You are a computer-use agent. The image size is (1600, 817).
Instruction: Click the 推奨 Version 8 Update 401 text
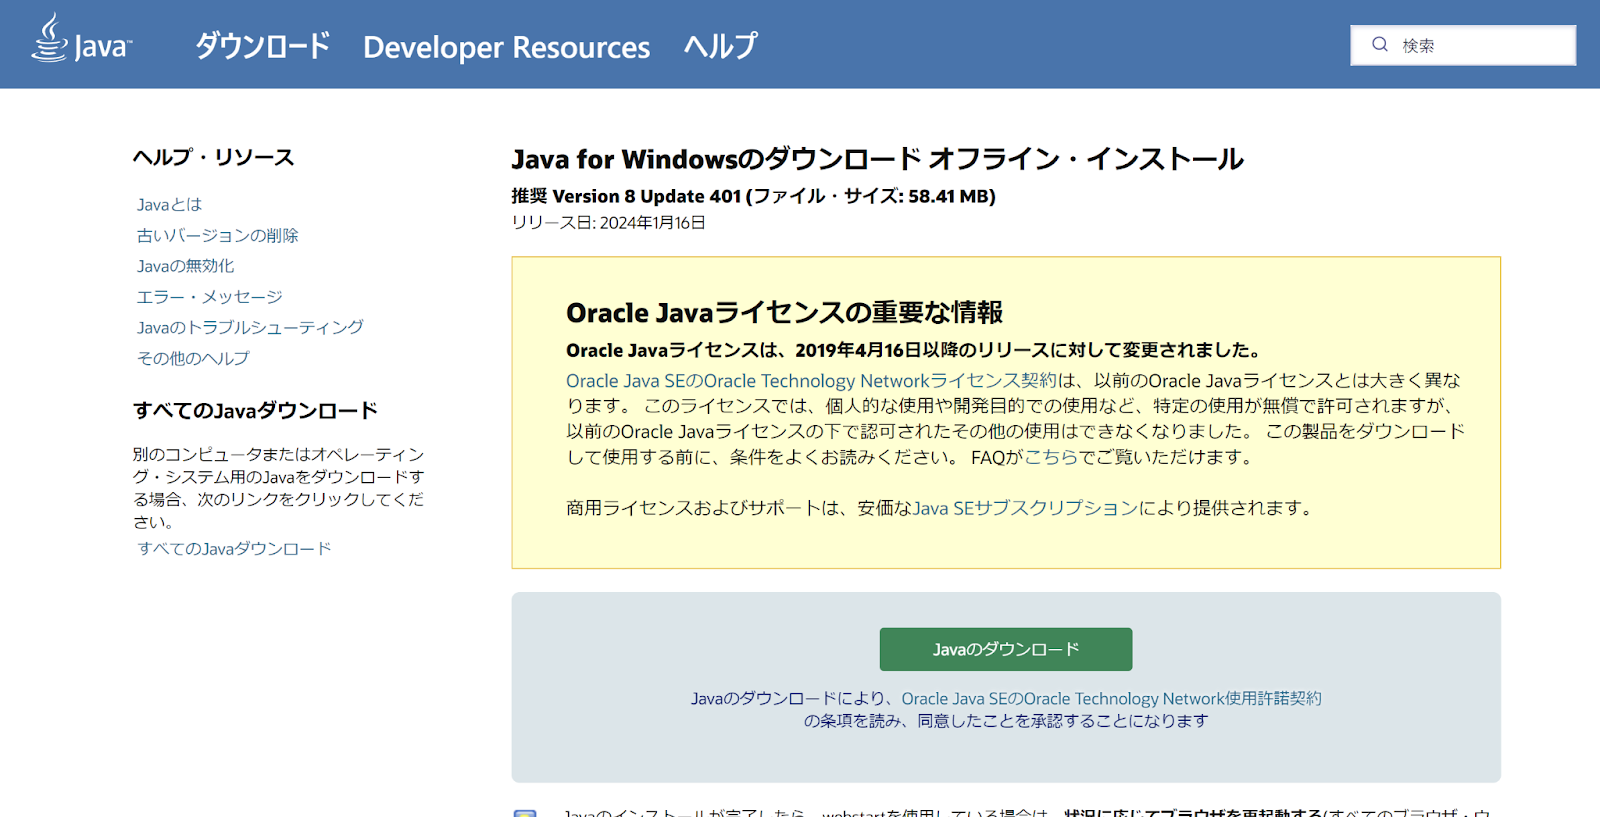coord(754,196)
